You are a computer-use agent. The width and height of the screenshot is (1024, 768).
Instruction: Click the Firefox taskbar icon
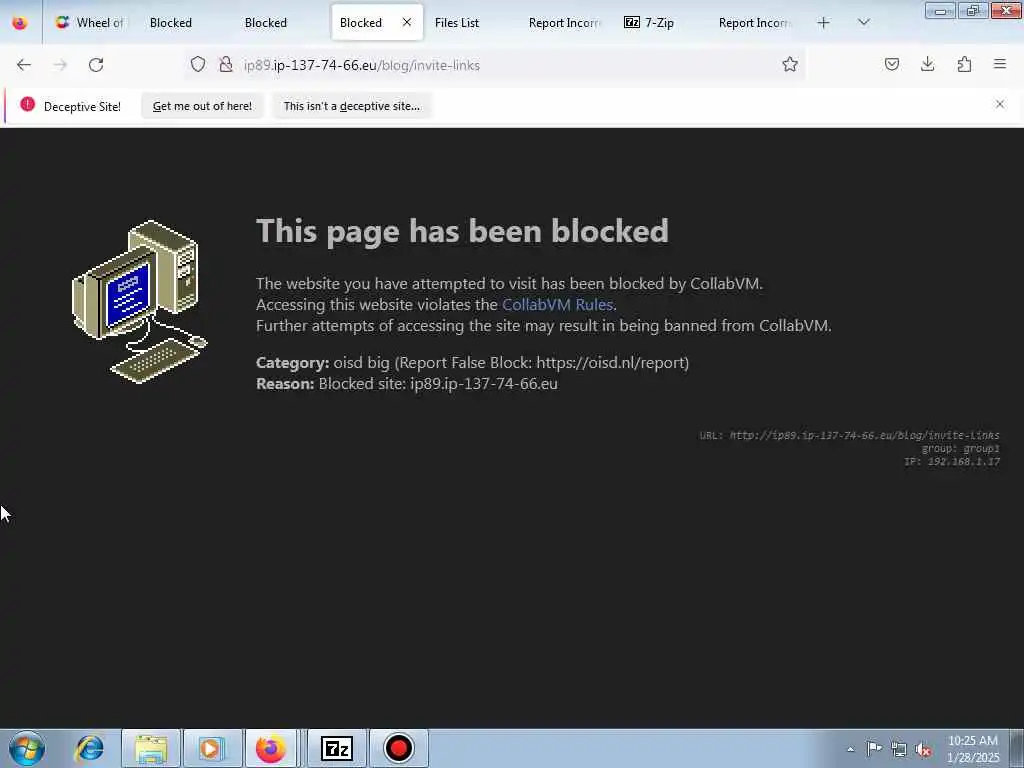(x=271, y=748)
